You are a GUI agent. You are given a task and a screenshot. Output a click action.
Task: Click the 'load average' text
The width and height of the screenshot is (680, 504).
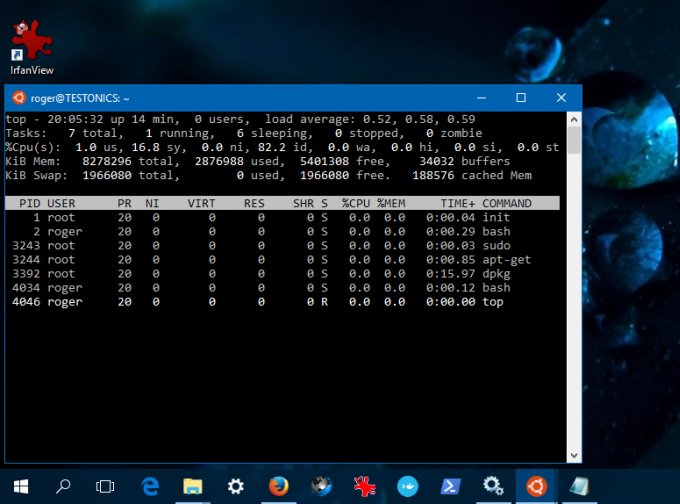pos(310,119)
